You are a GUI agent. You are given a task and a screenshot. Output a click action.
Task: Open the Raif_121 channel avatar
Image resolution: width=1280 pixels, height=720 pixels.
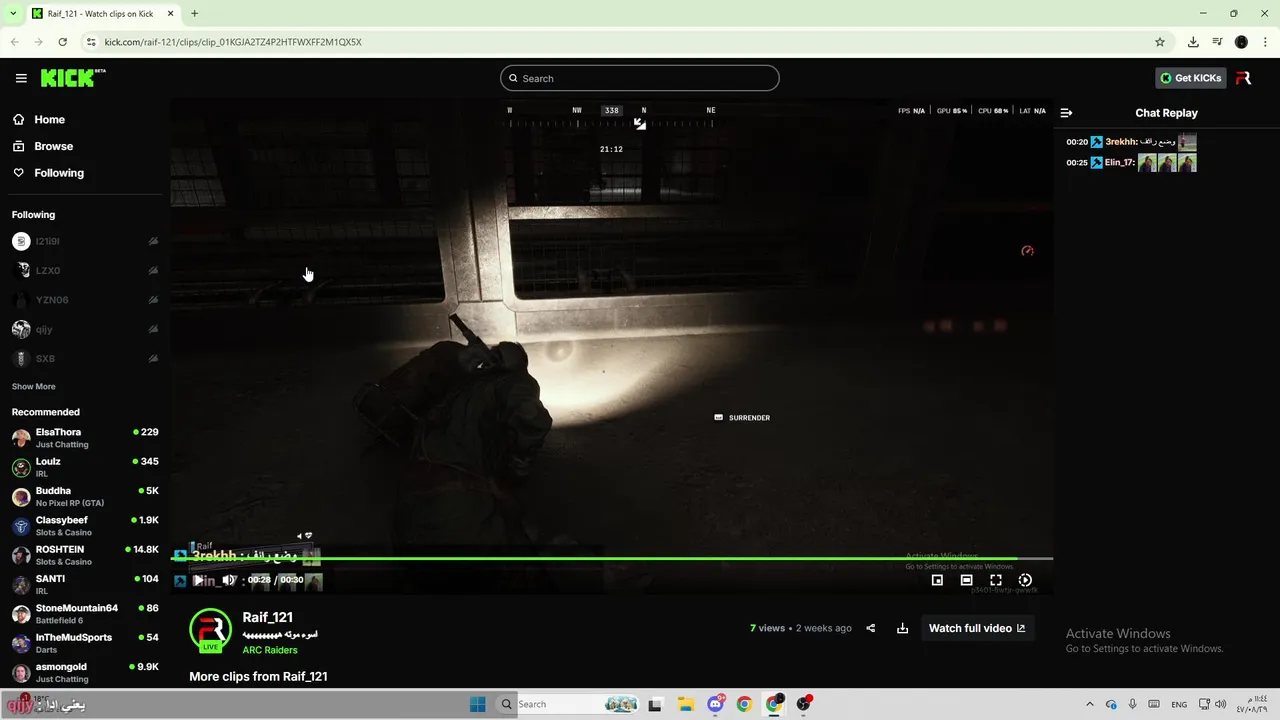coord(210,630)
